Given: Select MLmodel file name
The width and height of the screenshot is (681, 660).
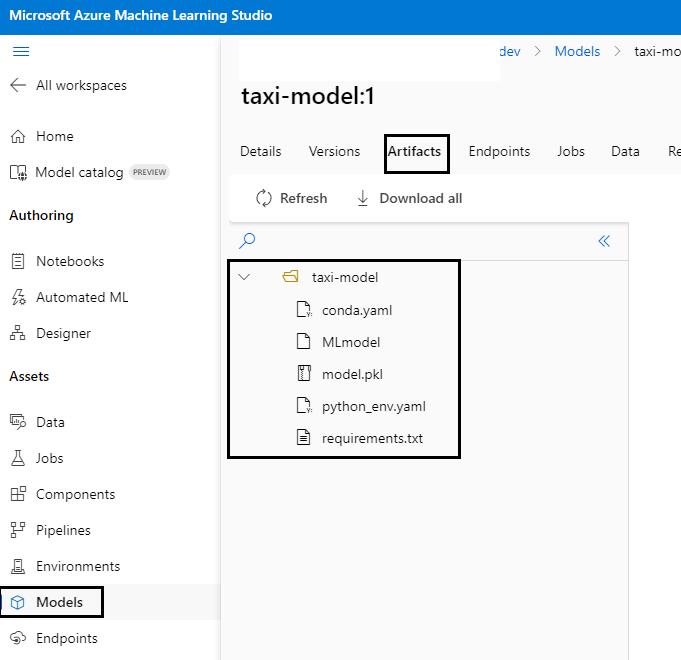Looking at the screenshot, I should pyautogui.click(x=351, y=343).
